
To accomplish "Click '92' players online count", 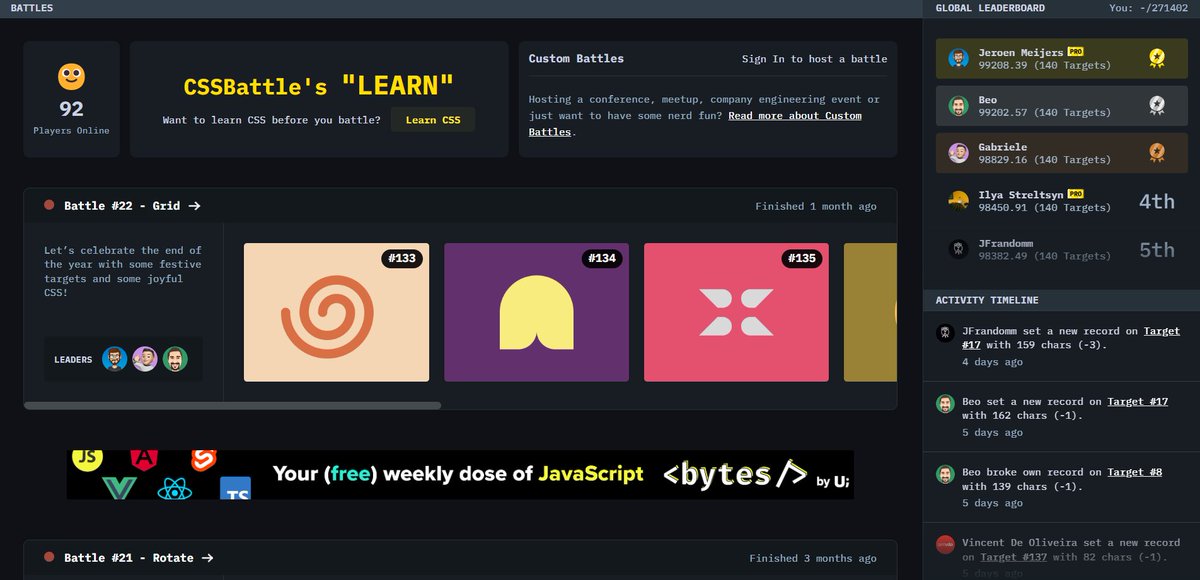I will (x=71, y=109).
